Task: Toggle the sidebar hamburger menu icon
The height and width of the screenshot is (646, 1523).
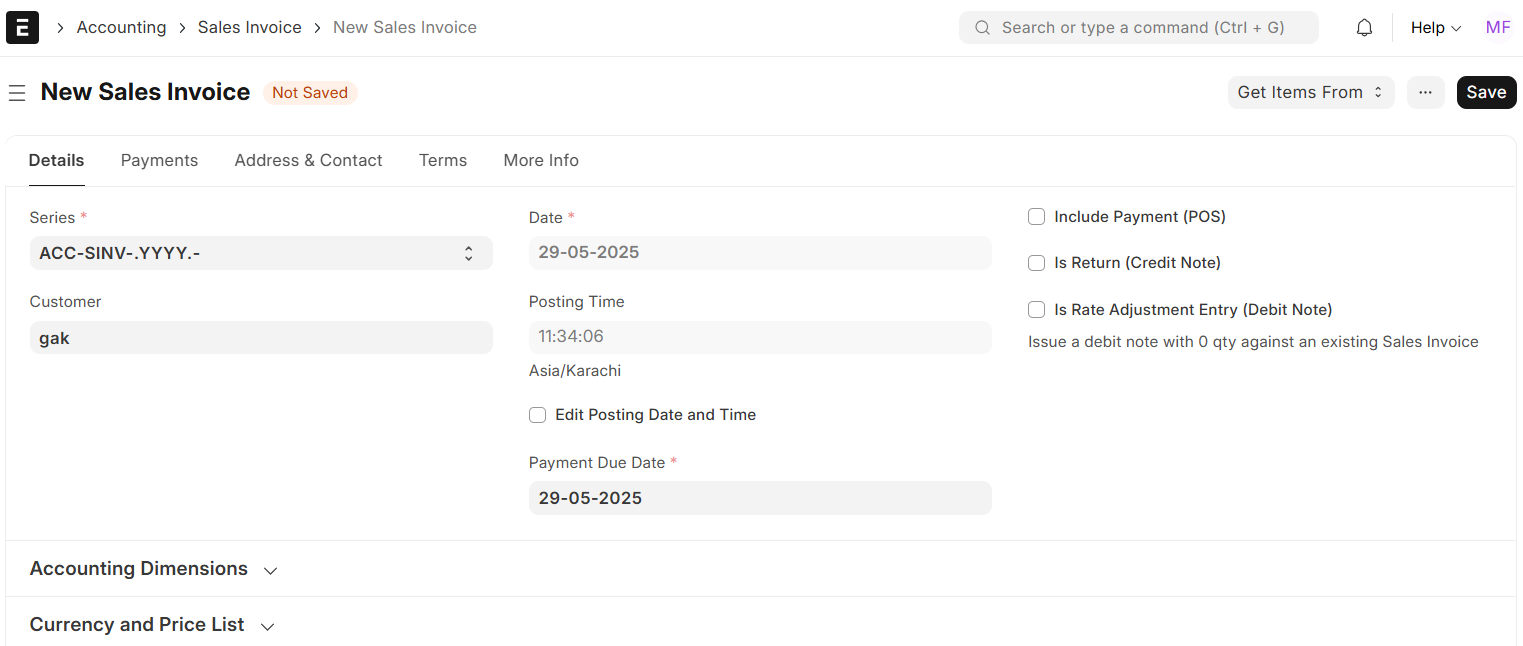Action: (17, 93)
